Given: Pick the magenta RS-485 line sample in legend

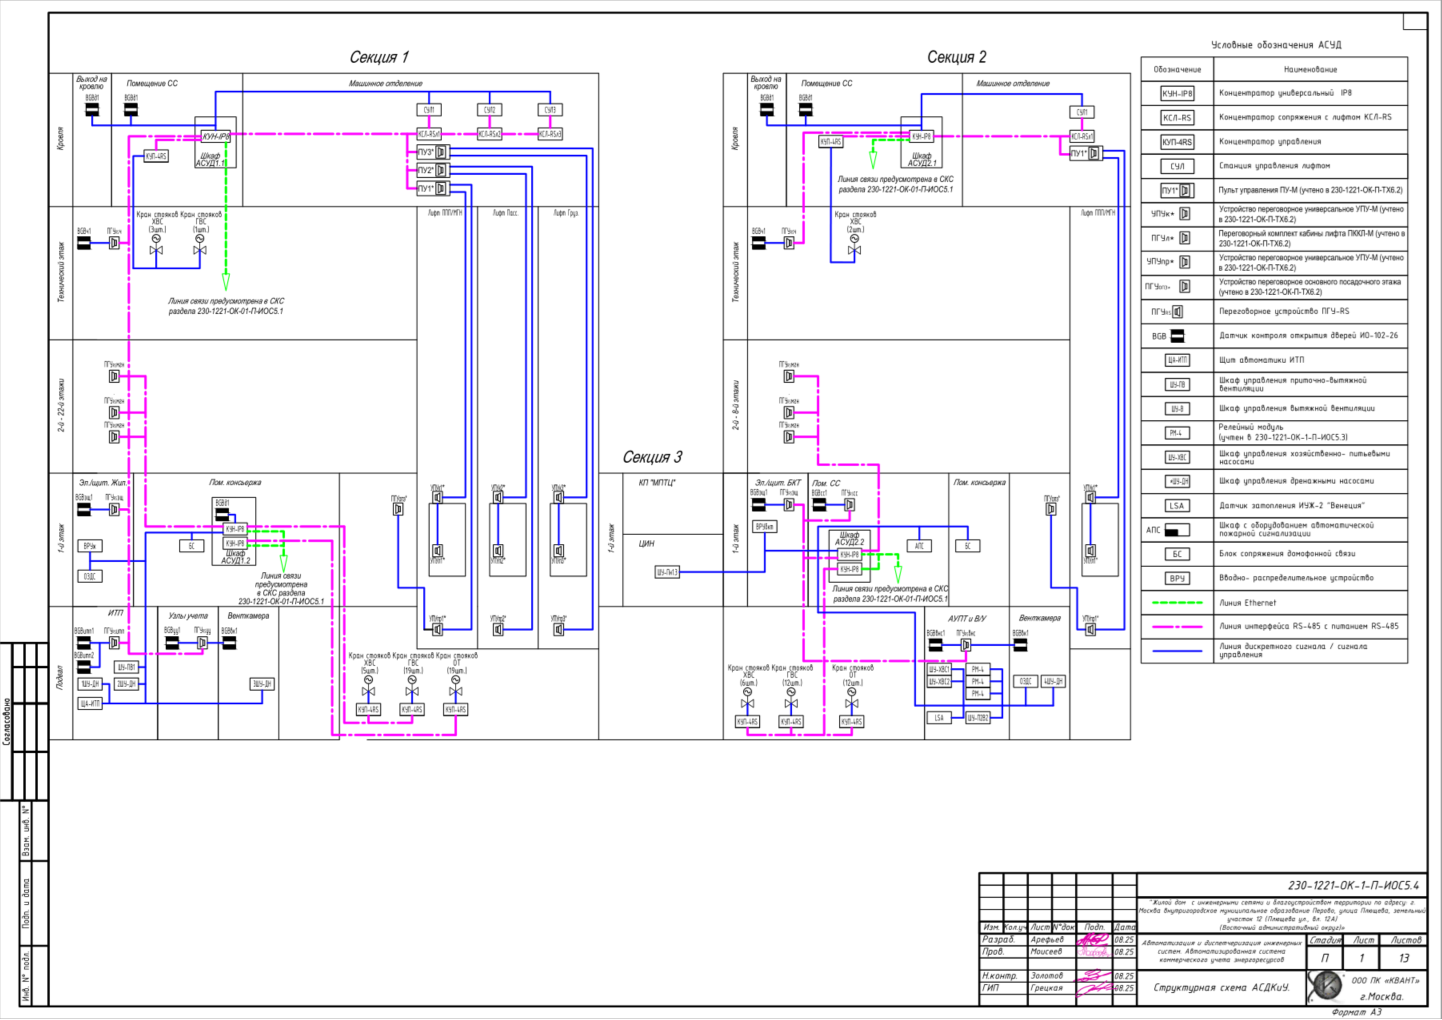Looking at the screenshot, I should pyautogui.click(x=1177, y=627).
